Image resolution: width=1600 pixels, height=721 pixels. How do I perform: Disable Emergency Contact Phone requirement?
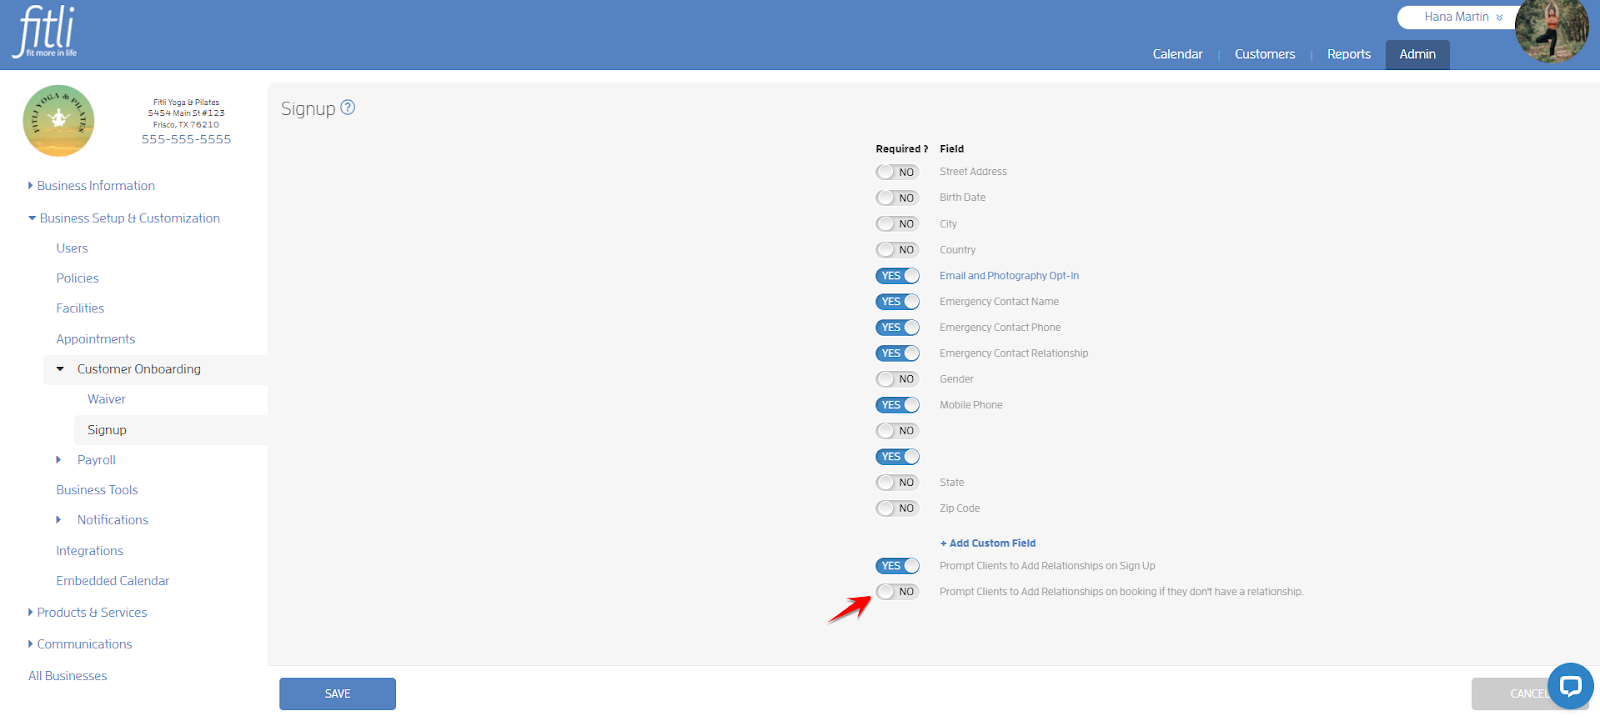point(897,327)
